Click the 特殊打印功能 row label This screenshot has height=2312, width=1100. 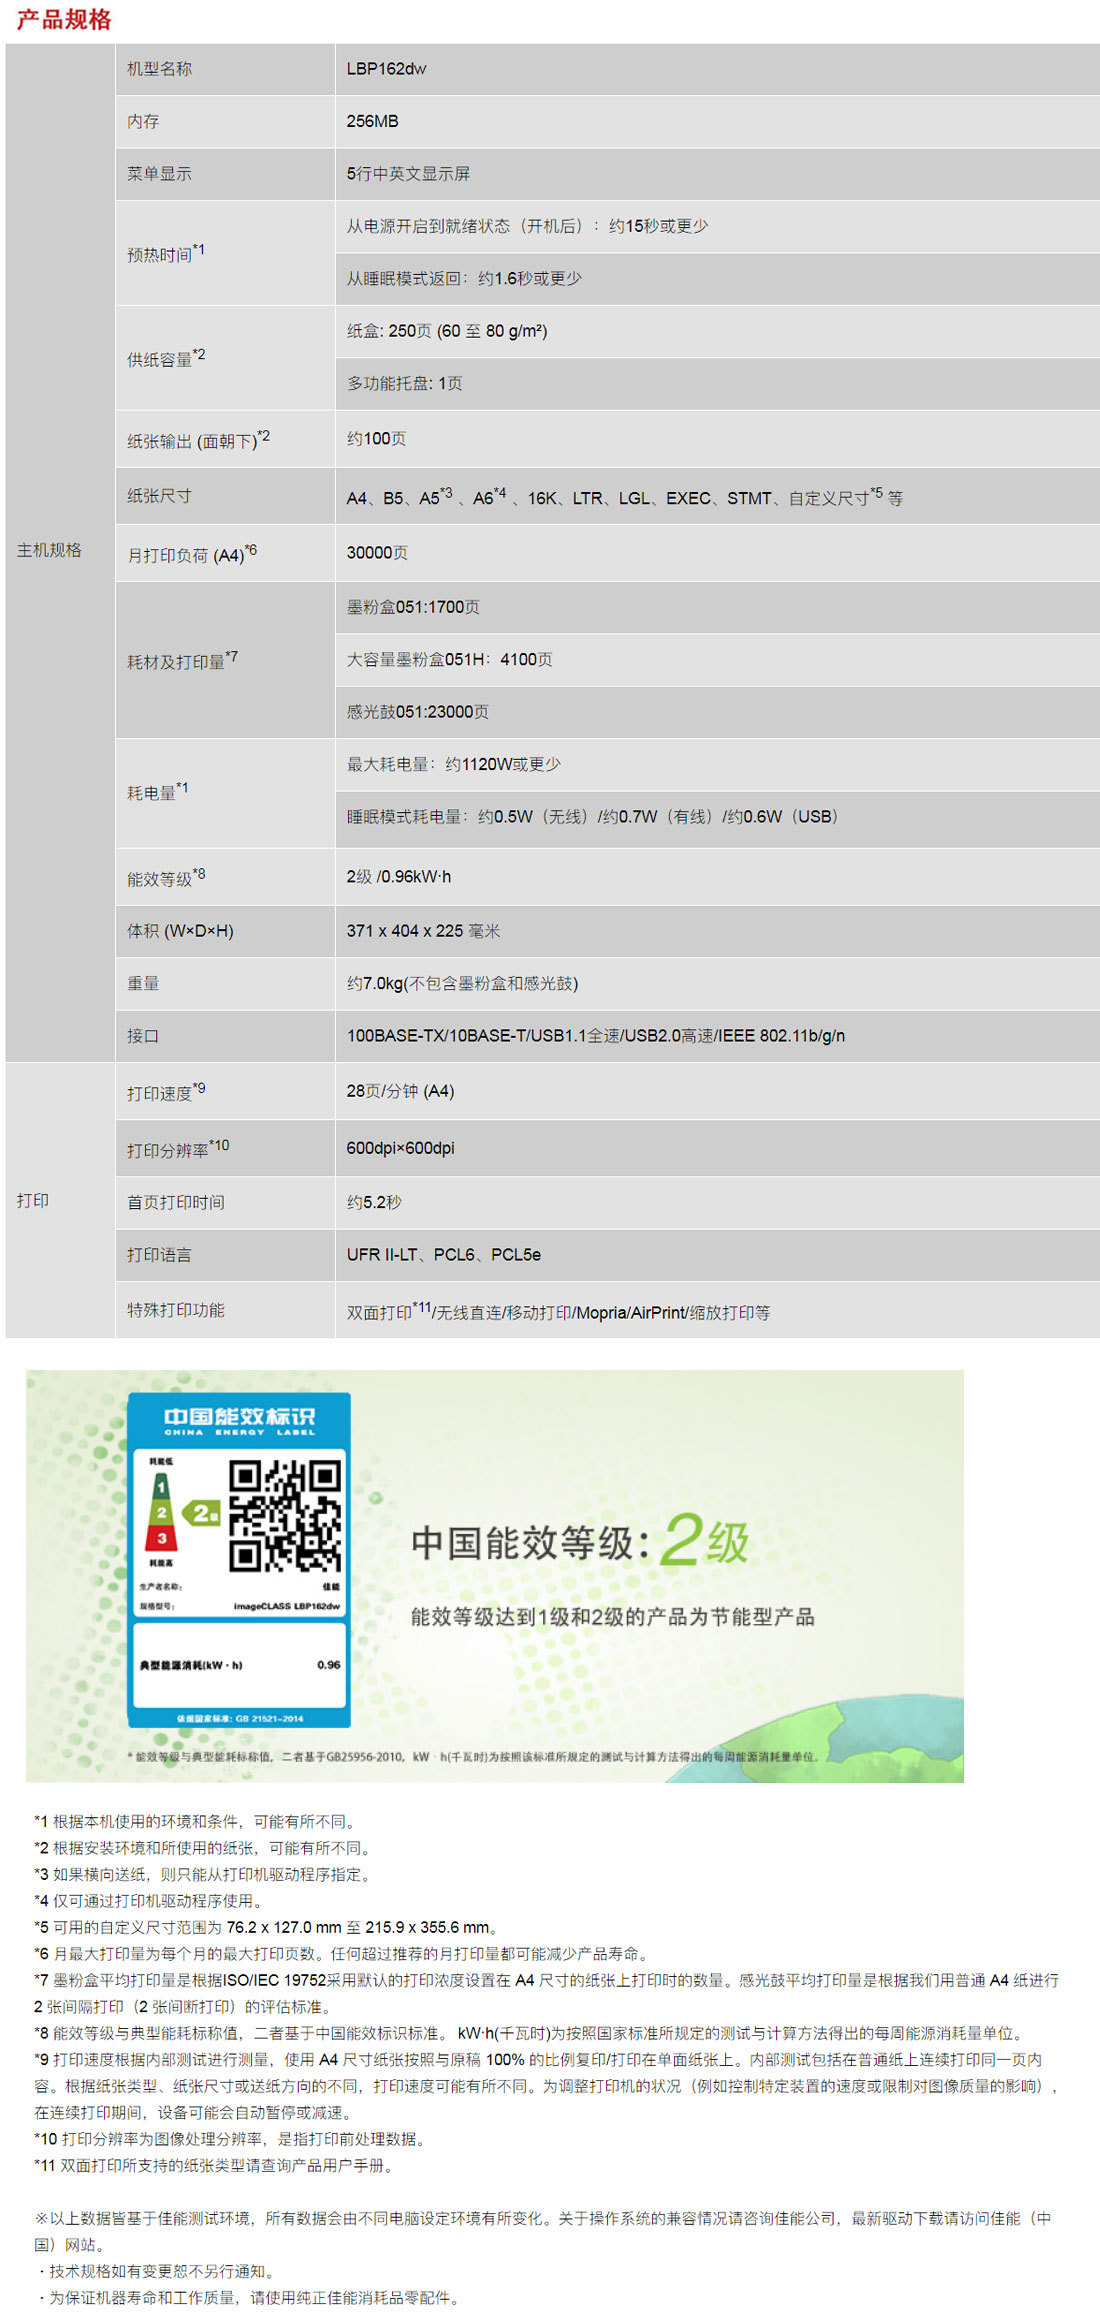[175, 1309]
